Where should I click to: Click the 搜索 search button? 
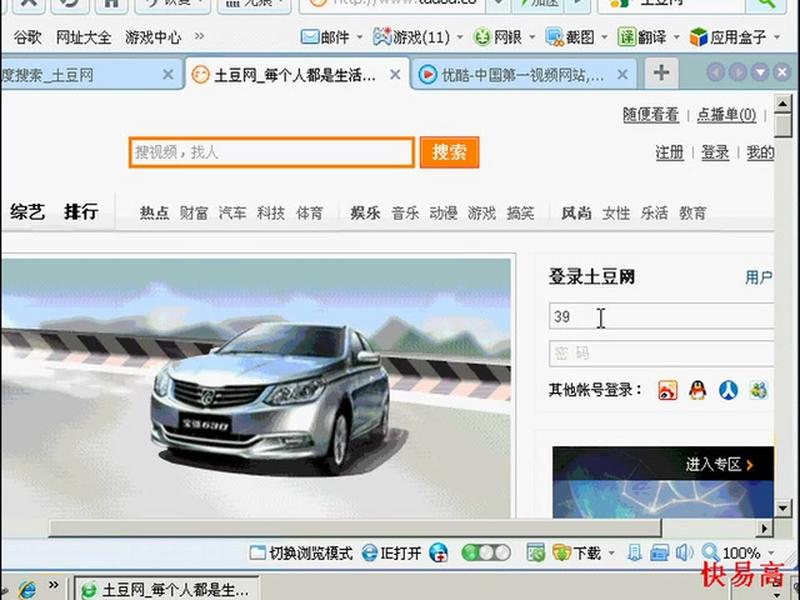pos(449,154)
